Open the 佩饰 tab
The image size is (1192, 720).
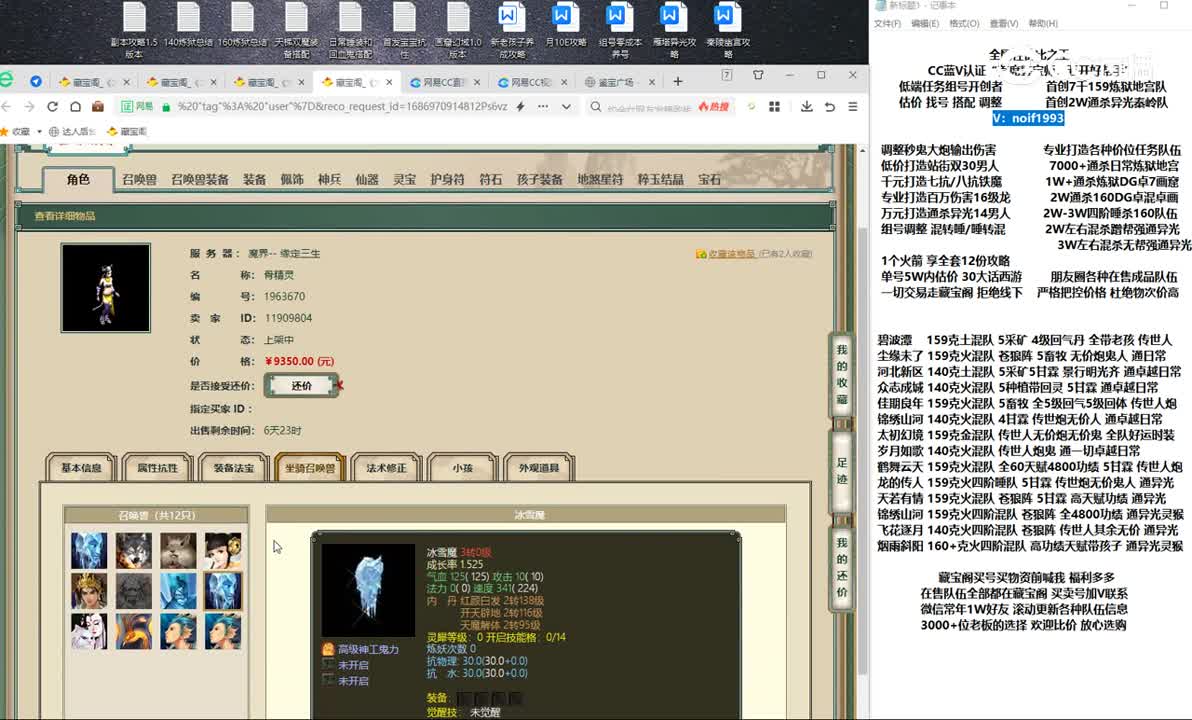(x=292, y=179)
